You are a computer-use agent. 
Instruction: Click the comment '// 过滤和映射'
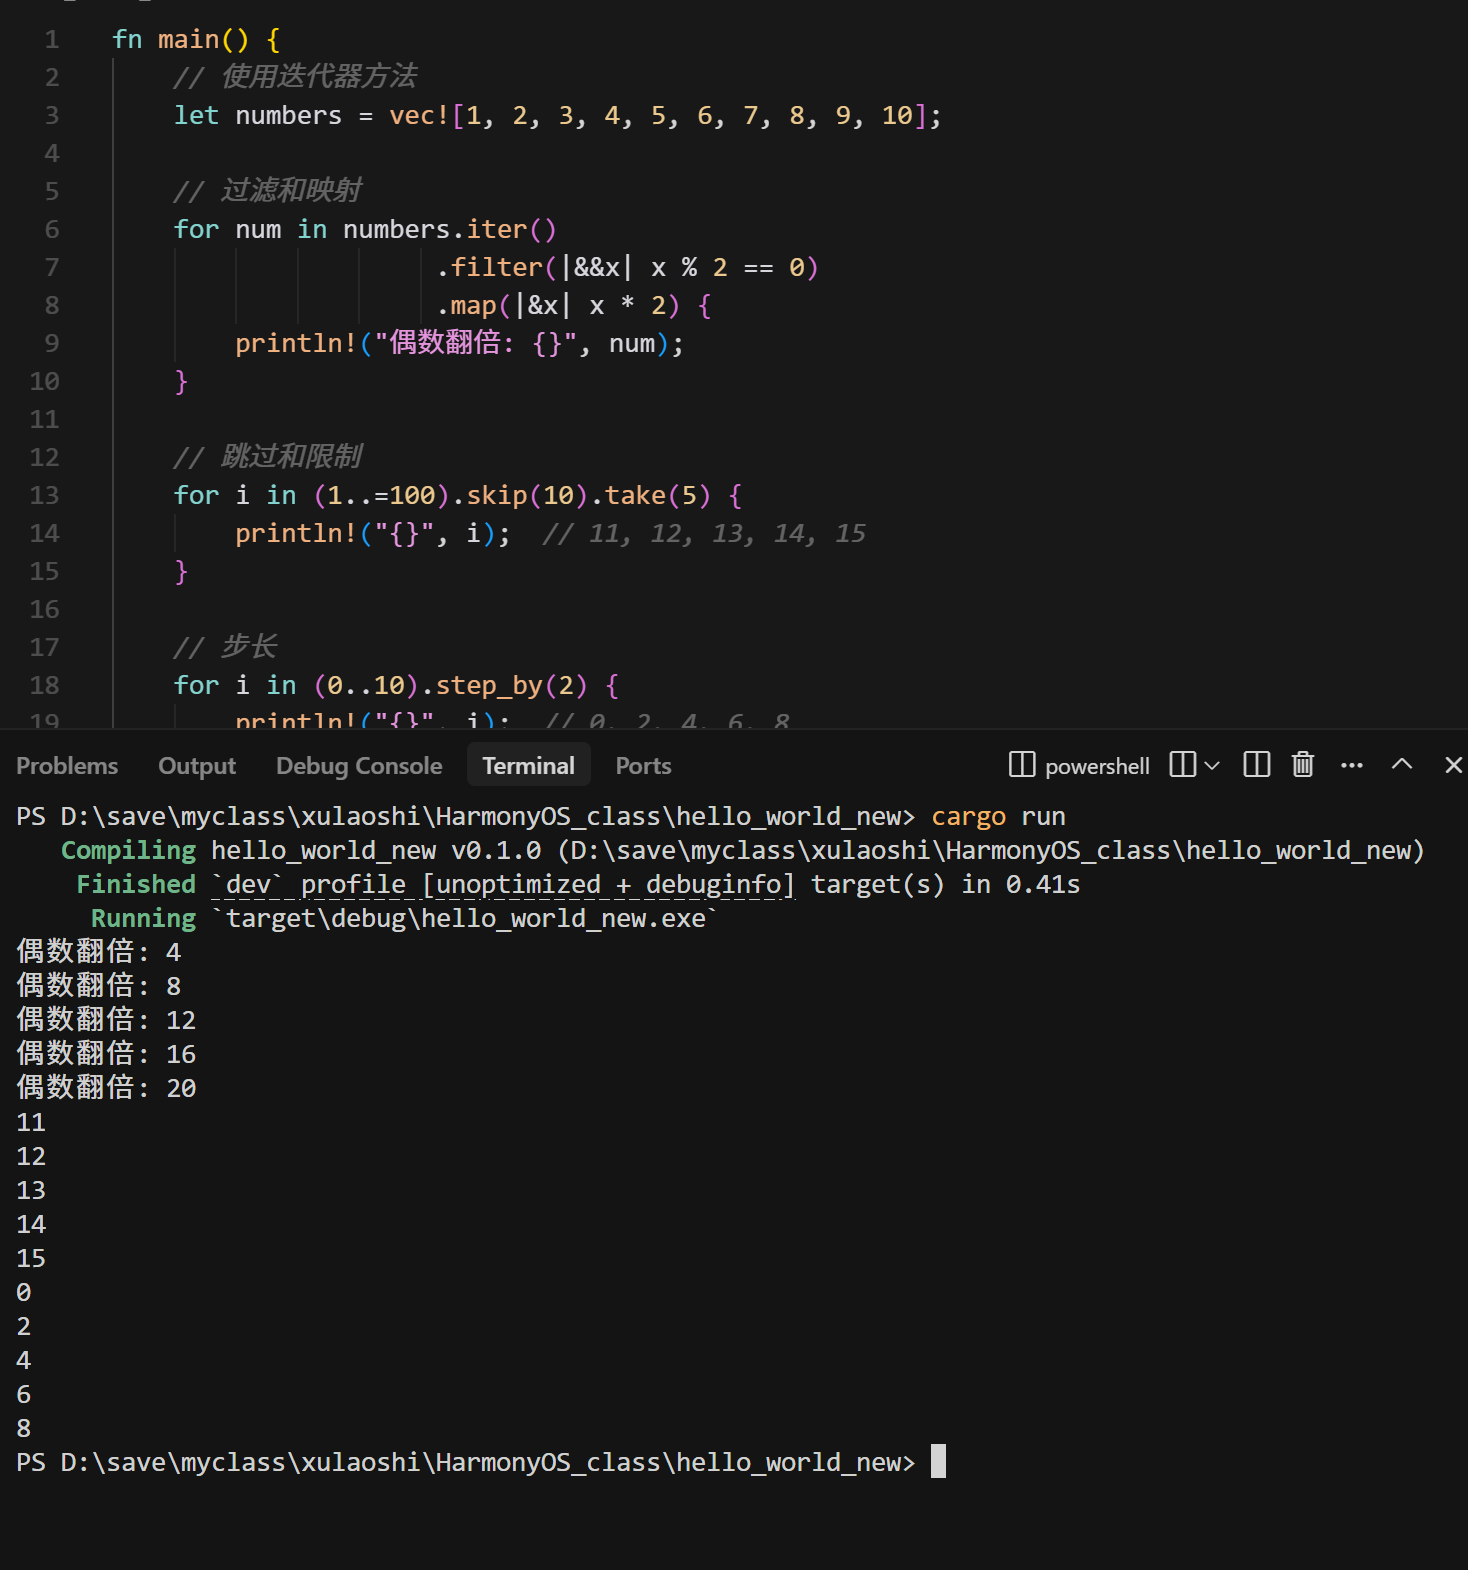[268, 192]
